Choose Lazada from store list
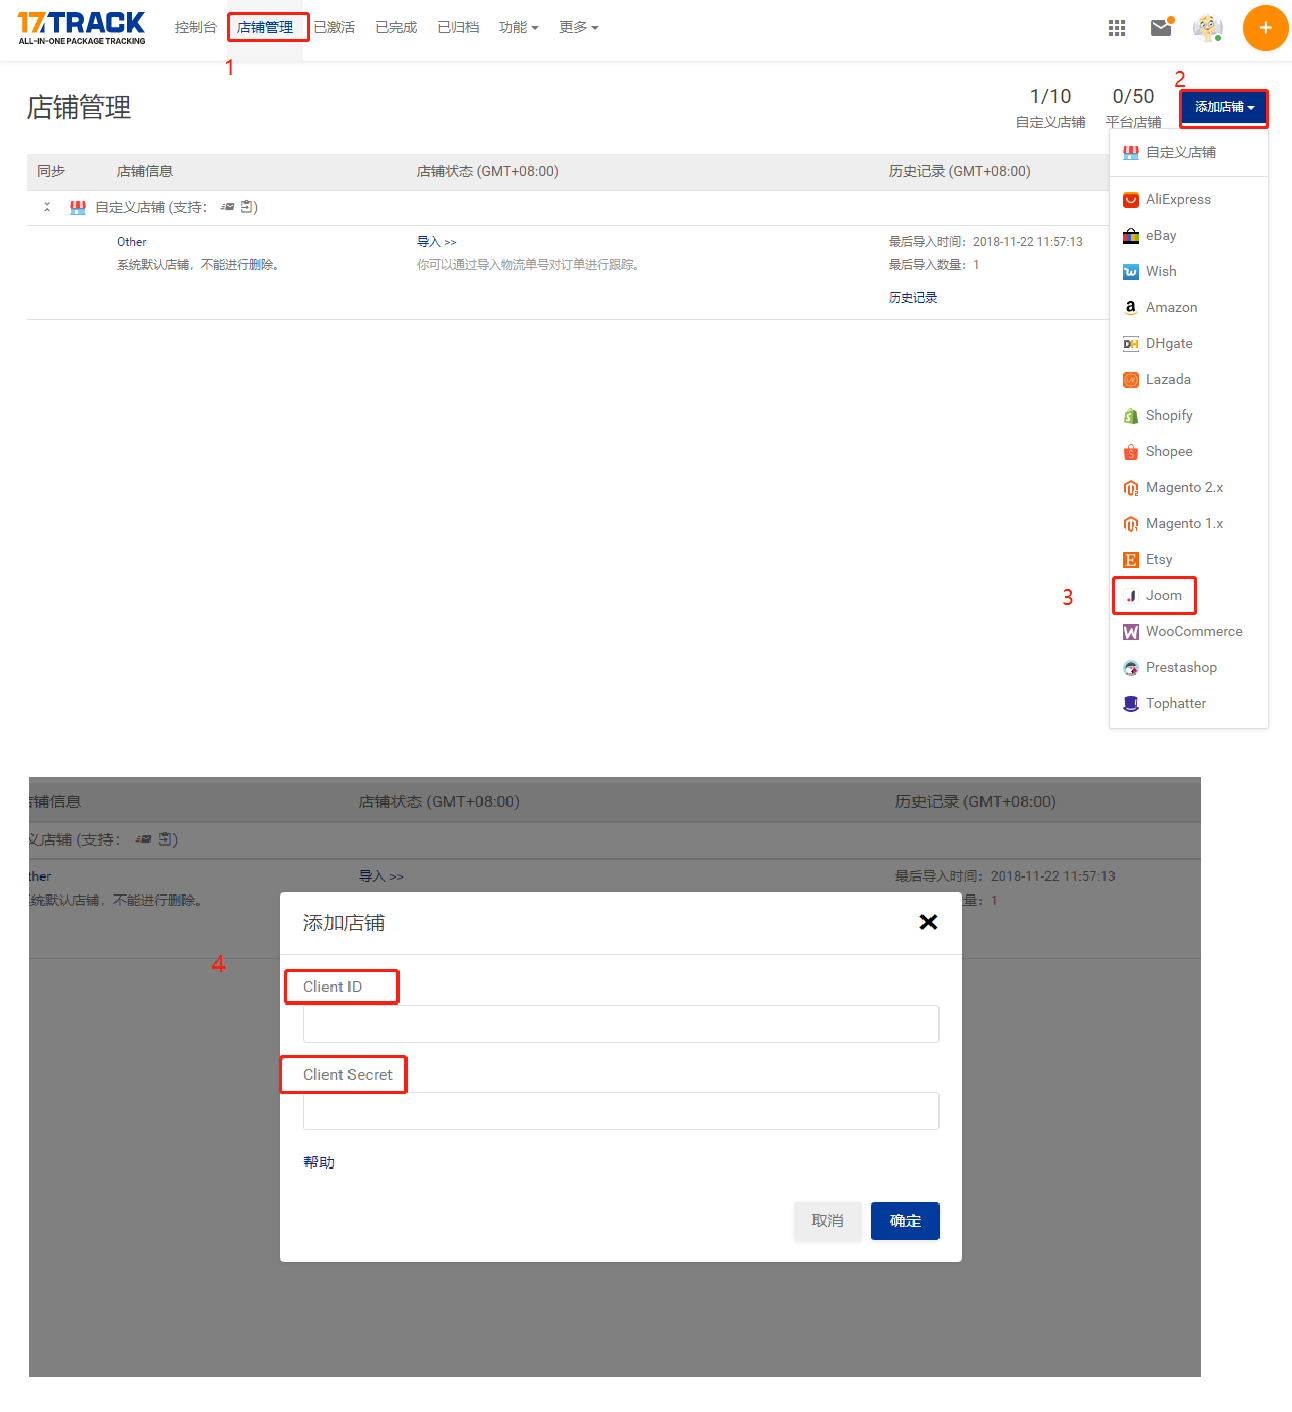The image size is (1292, 1412). click(1189, 380)
